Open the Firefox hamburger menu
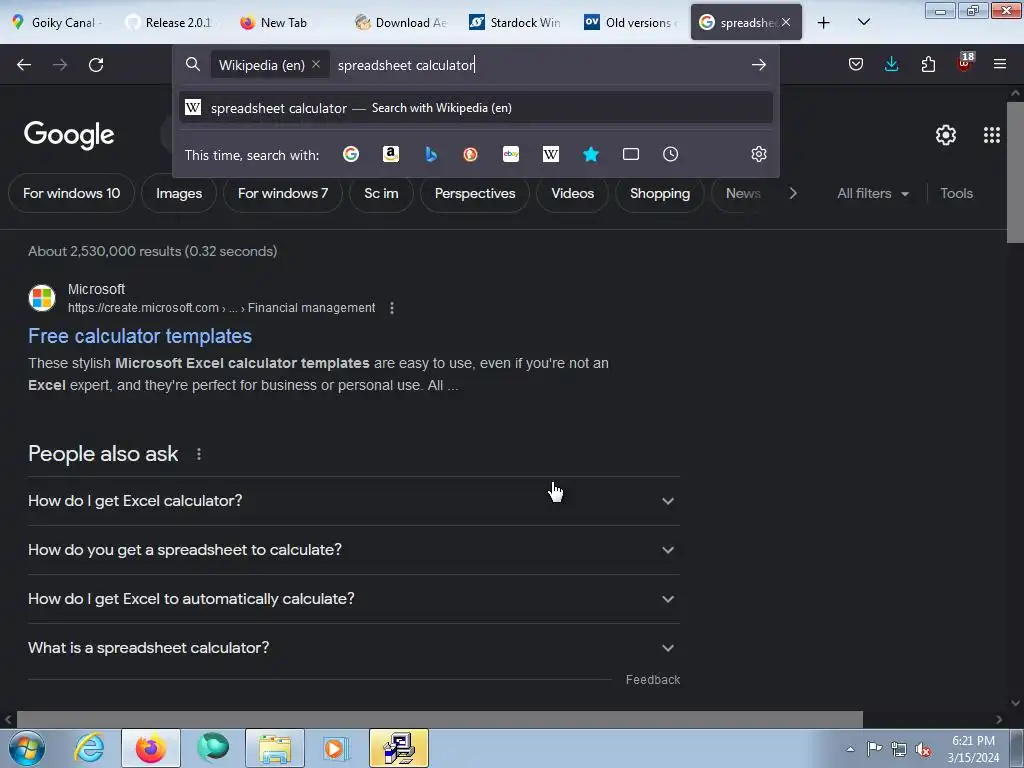1024x768 pixels. pos(1000,64)
